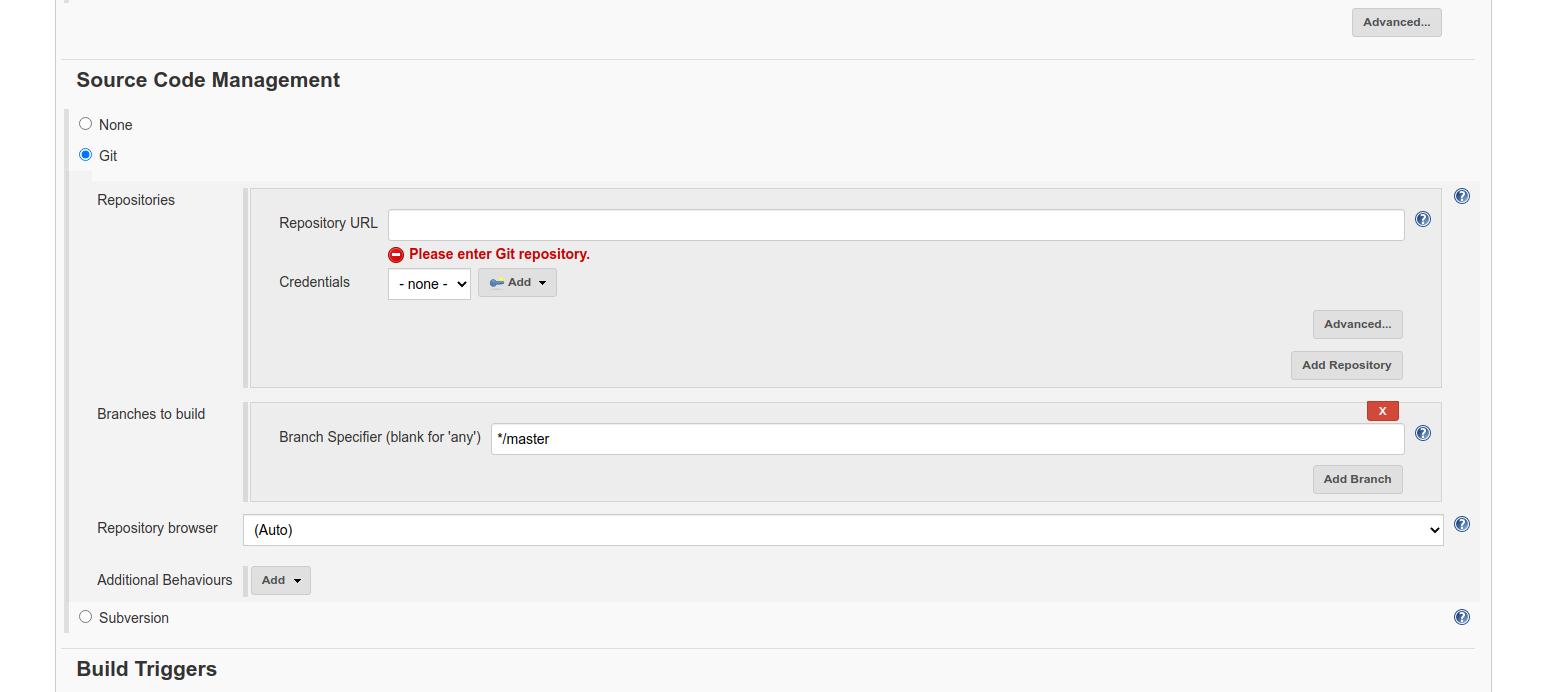The height and width of the screenshot is (692, 1546).
Task: Select the Git radio button
Action: [86, 155]
